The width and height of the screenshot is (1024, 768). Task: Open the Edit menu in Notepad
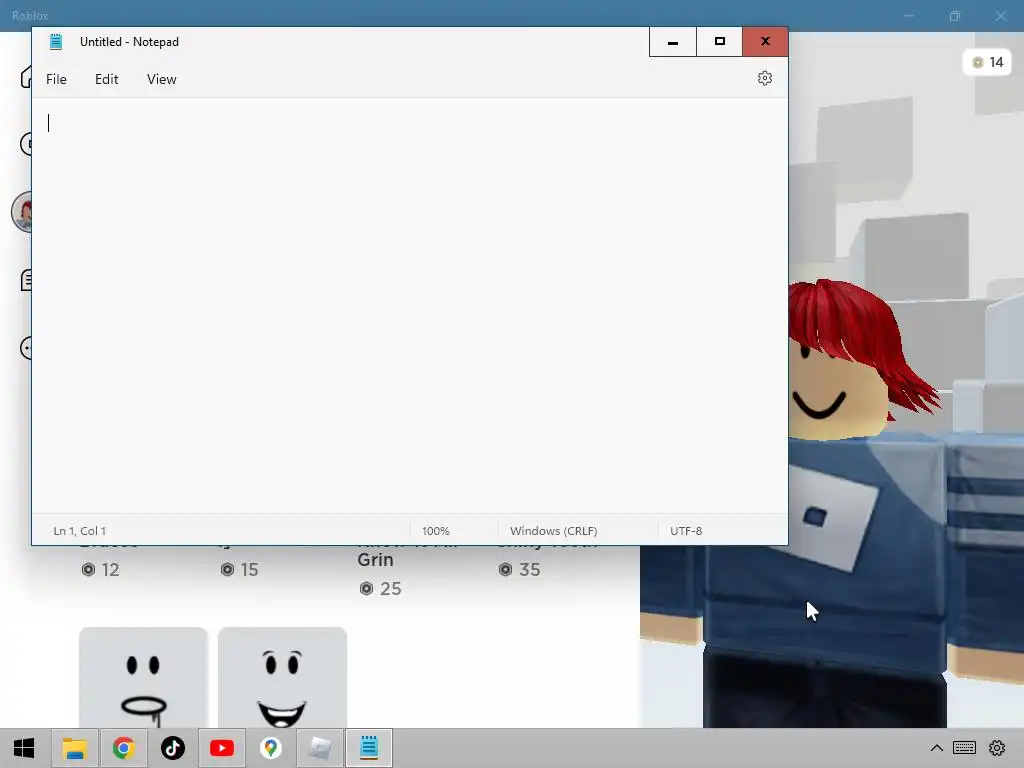click(106, 79)
